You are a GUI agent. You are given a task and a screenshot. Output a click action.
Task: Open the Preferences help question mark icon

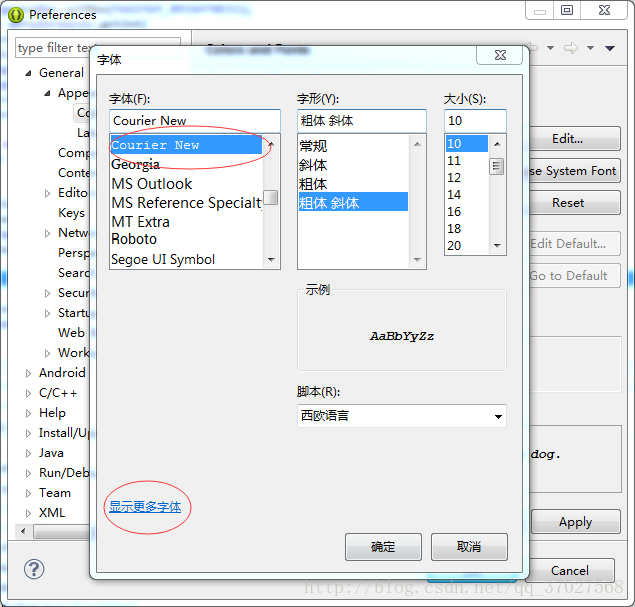(x=34, y=569)
